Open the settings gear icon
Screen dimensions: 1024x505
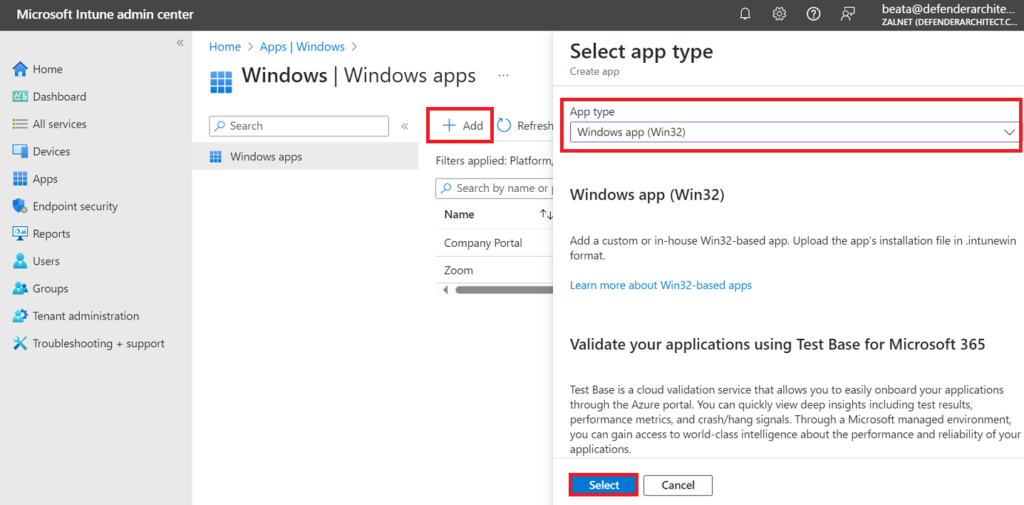[779, 14]
